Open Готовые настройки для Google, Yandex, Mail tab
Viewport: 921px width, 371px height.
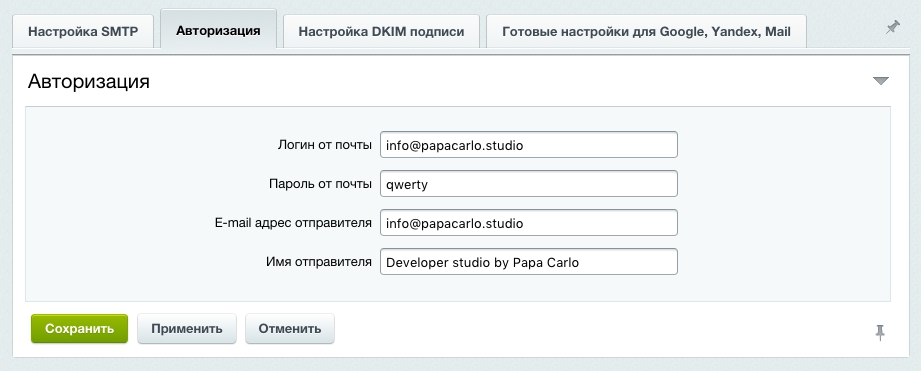pyautogui.click(x=646, y=32)
